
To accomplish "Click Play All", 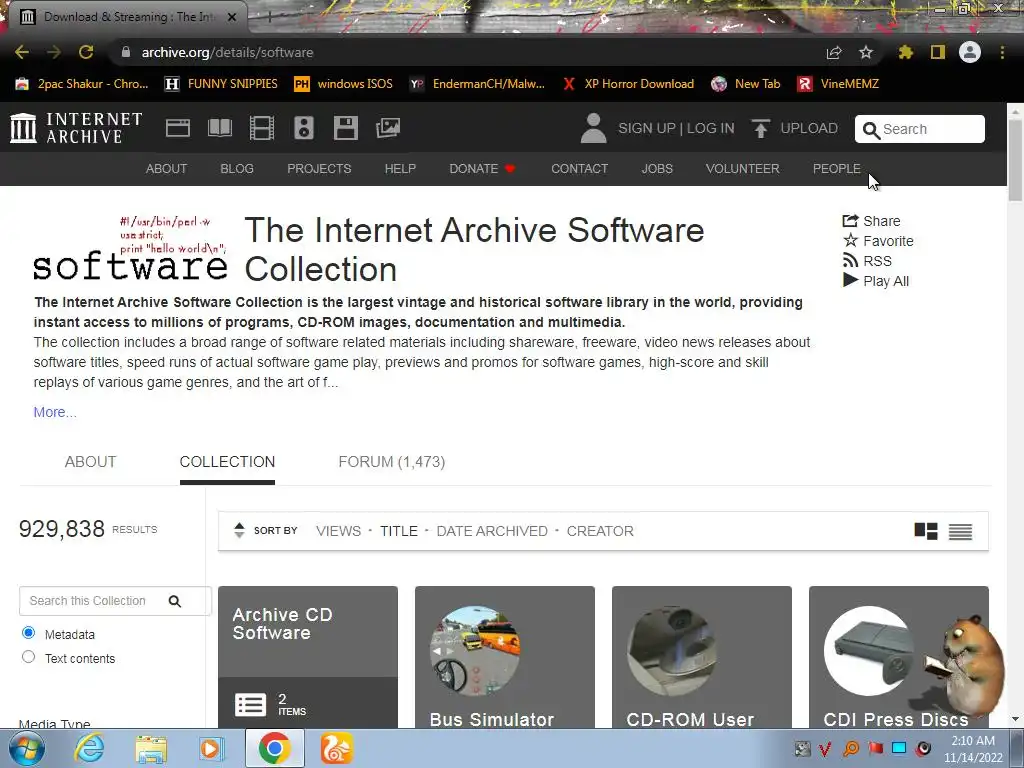I will [876, 281].
